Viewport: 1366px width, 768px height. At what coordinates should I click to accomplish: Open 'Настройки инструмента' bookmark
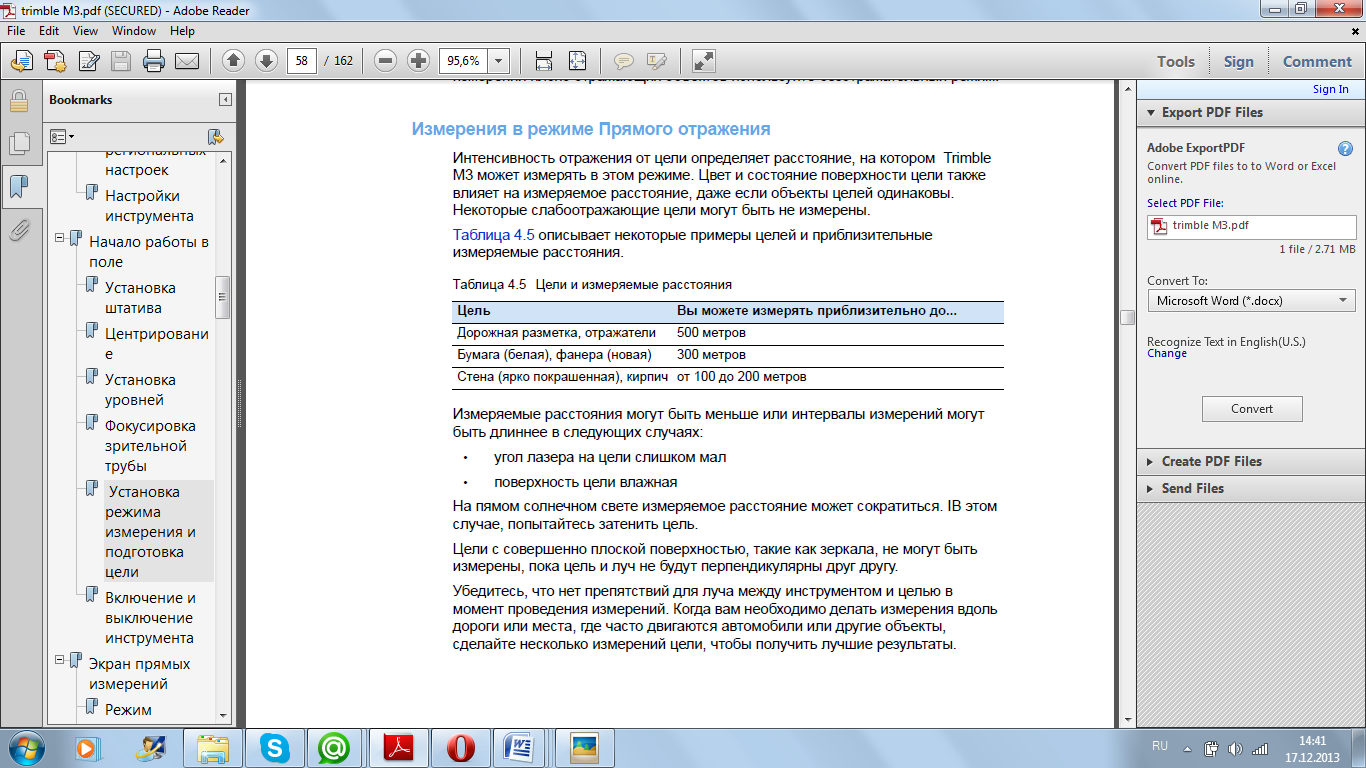click(149, 206)
